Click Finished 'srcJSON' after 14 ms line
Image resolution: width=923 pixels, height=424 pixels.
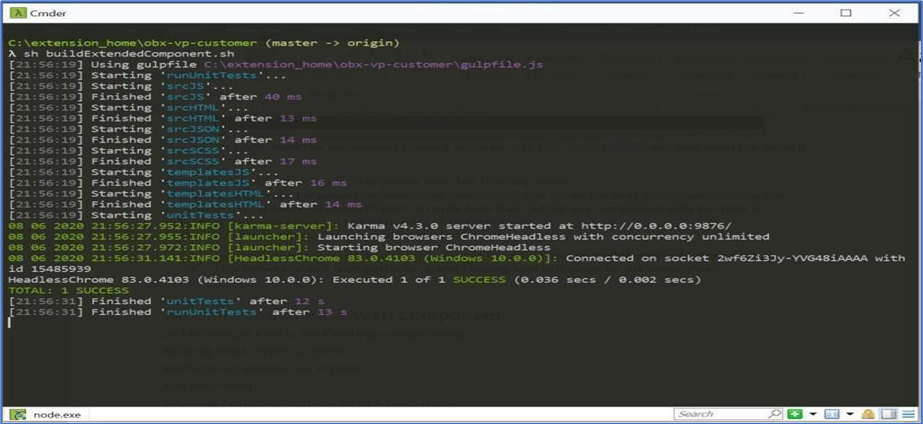tap(162, 140)
